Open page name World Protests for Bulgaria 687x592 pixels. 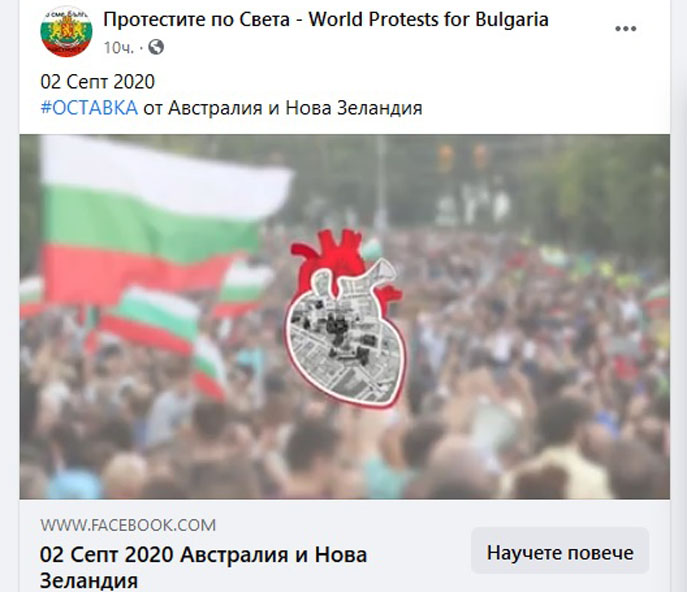pos(326,20)
